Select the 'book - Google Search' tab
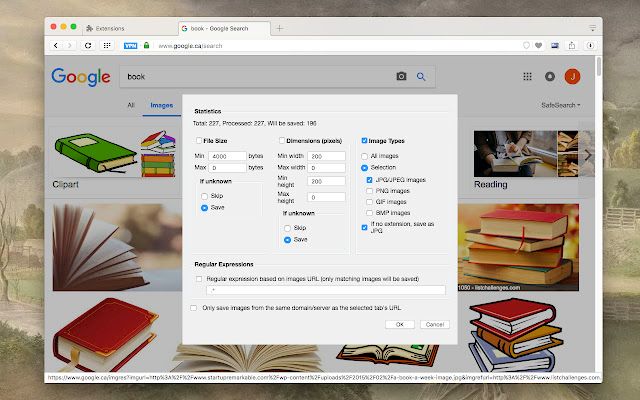The height and width of the screenshot is (400, 640). [224, 28]
